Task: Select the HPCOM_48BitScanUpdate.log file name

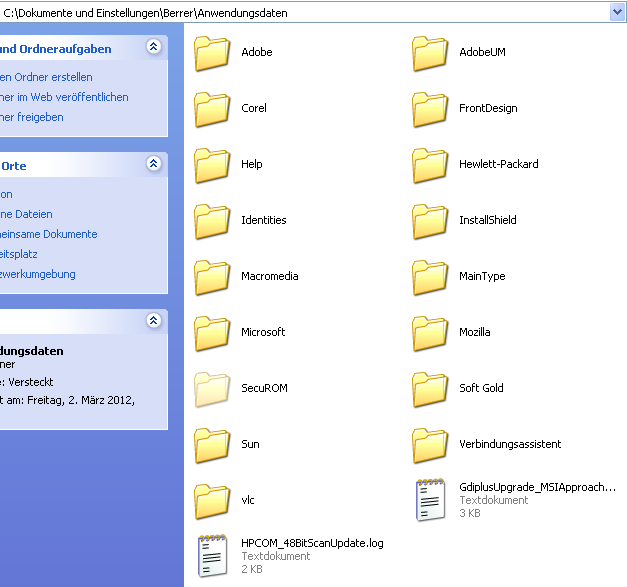Action: click(x=312, y=543)
